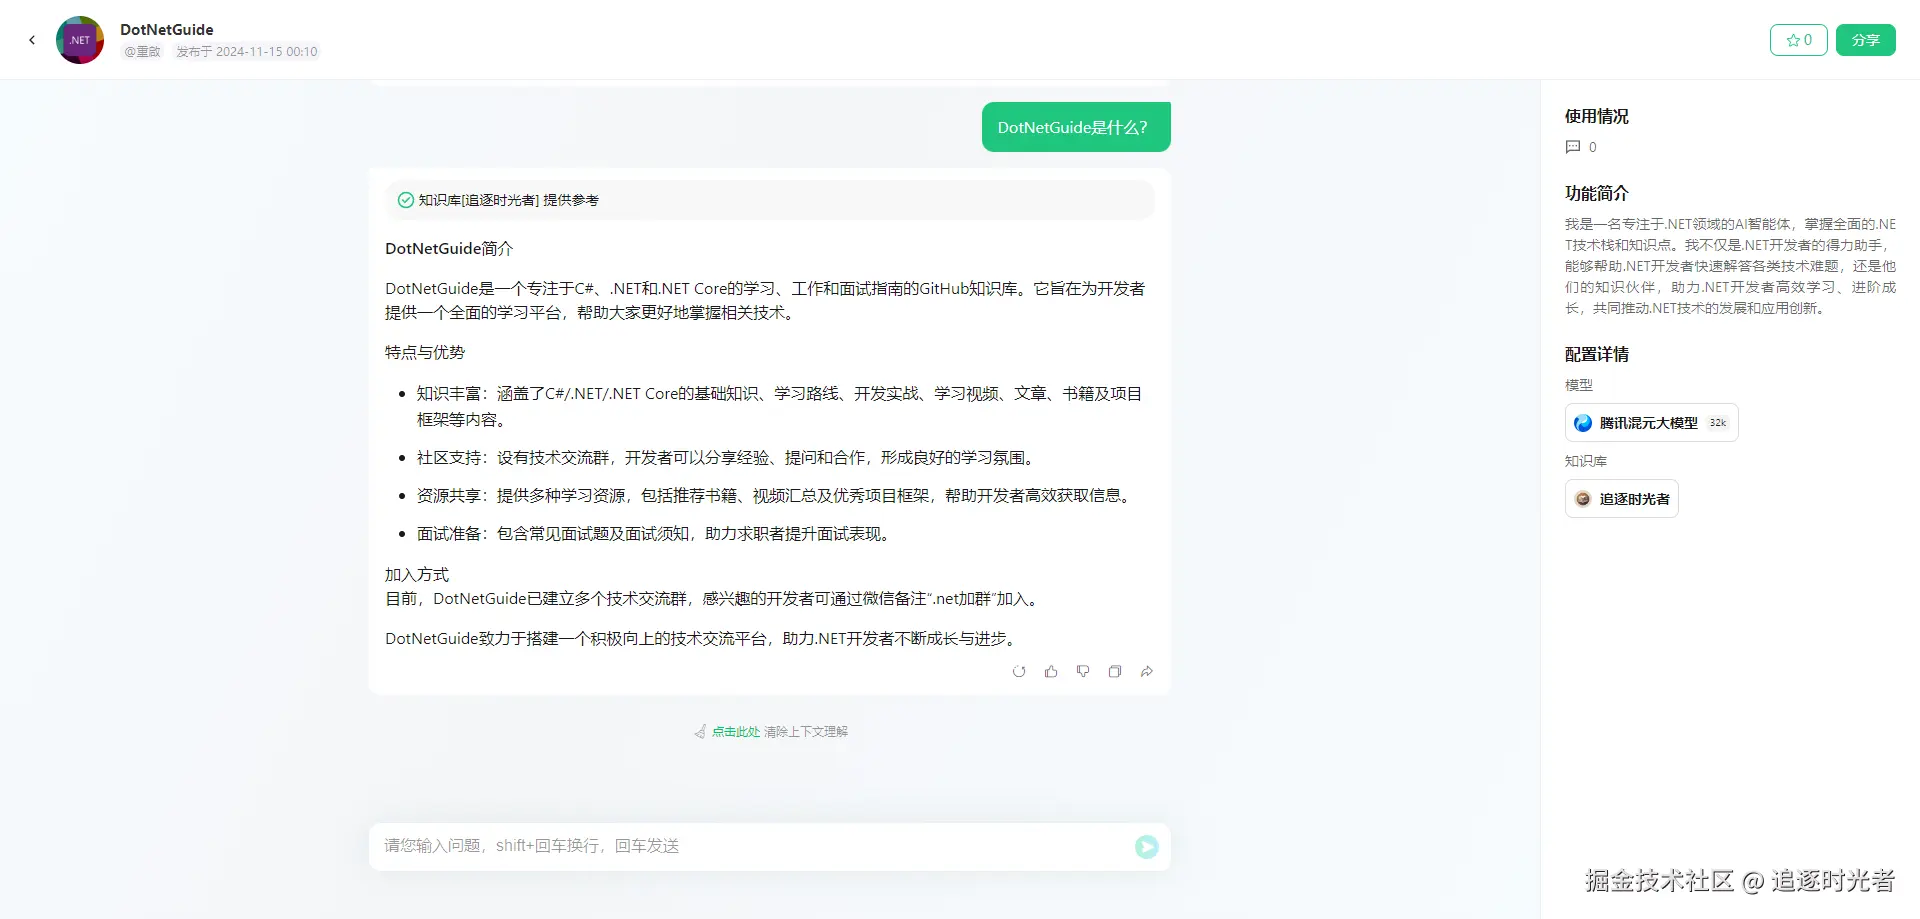Open the 腾讯混元大模型 model chip

[x=1651, y=423]
